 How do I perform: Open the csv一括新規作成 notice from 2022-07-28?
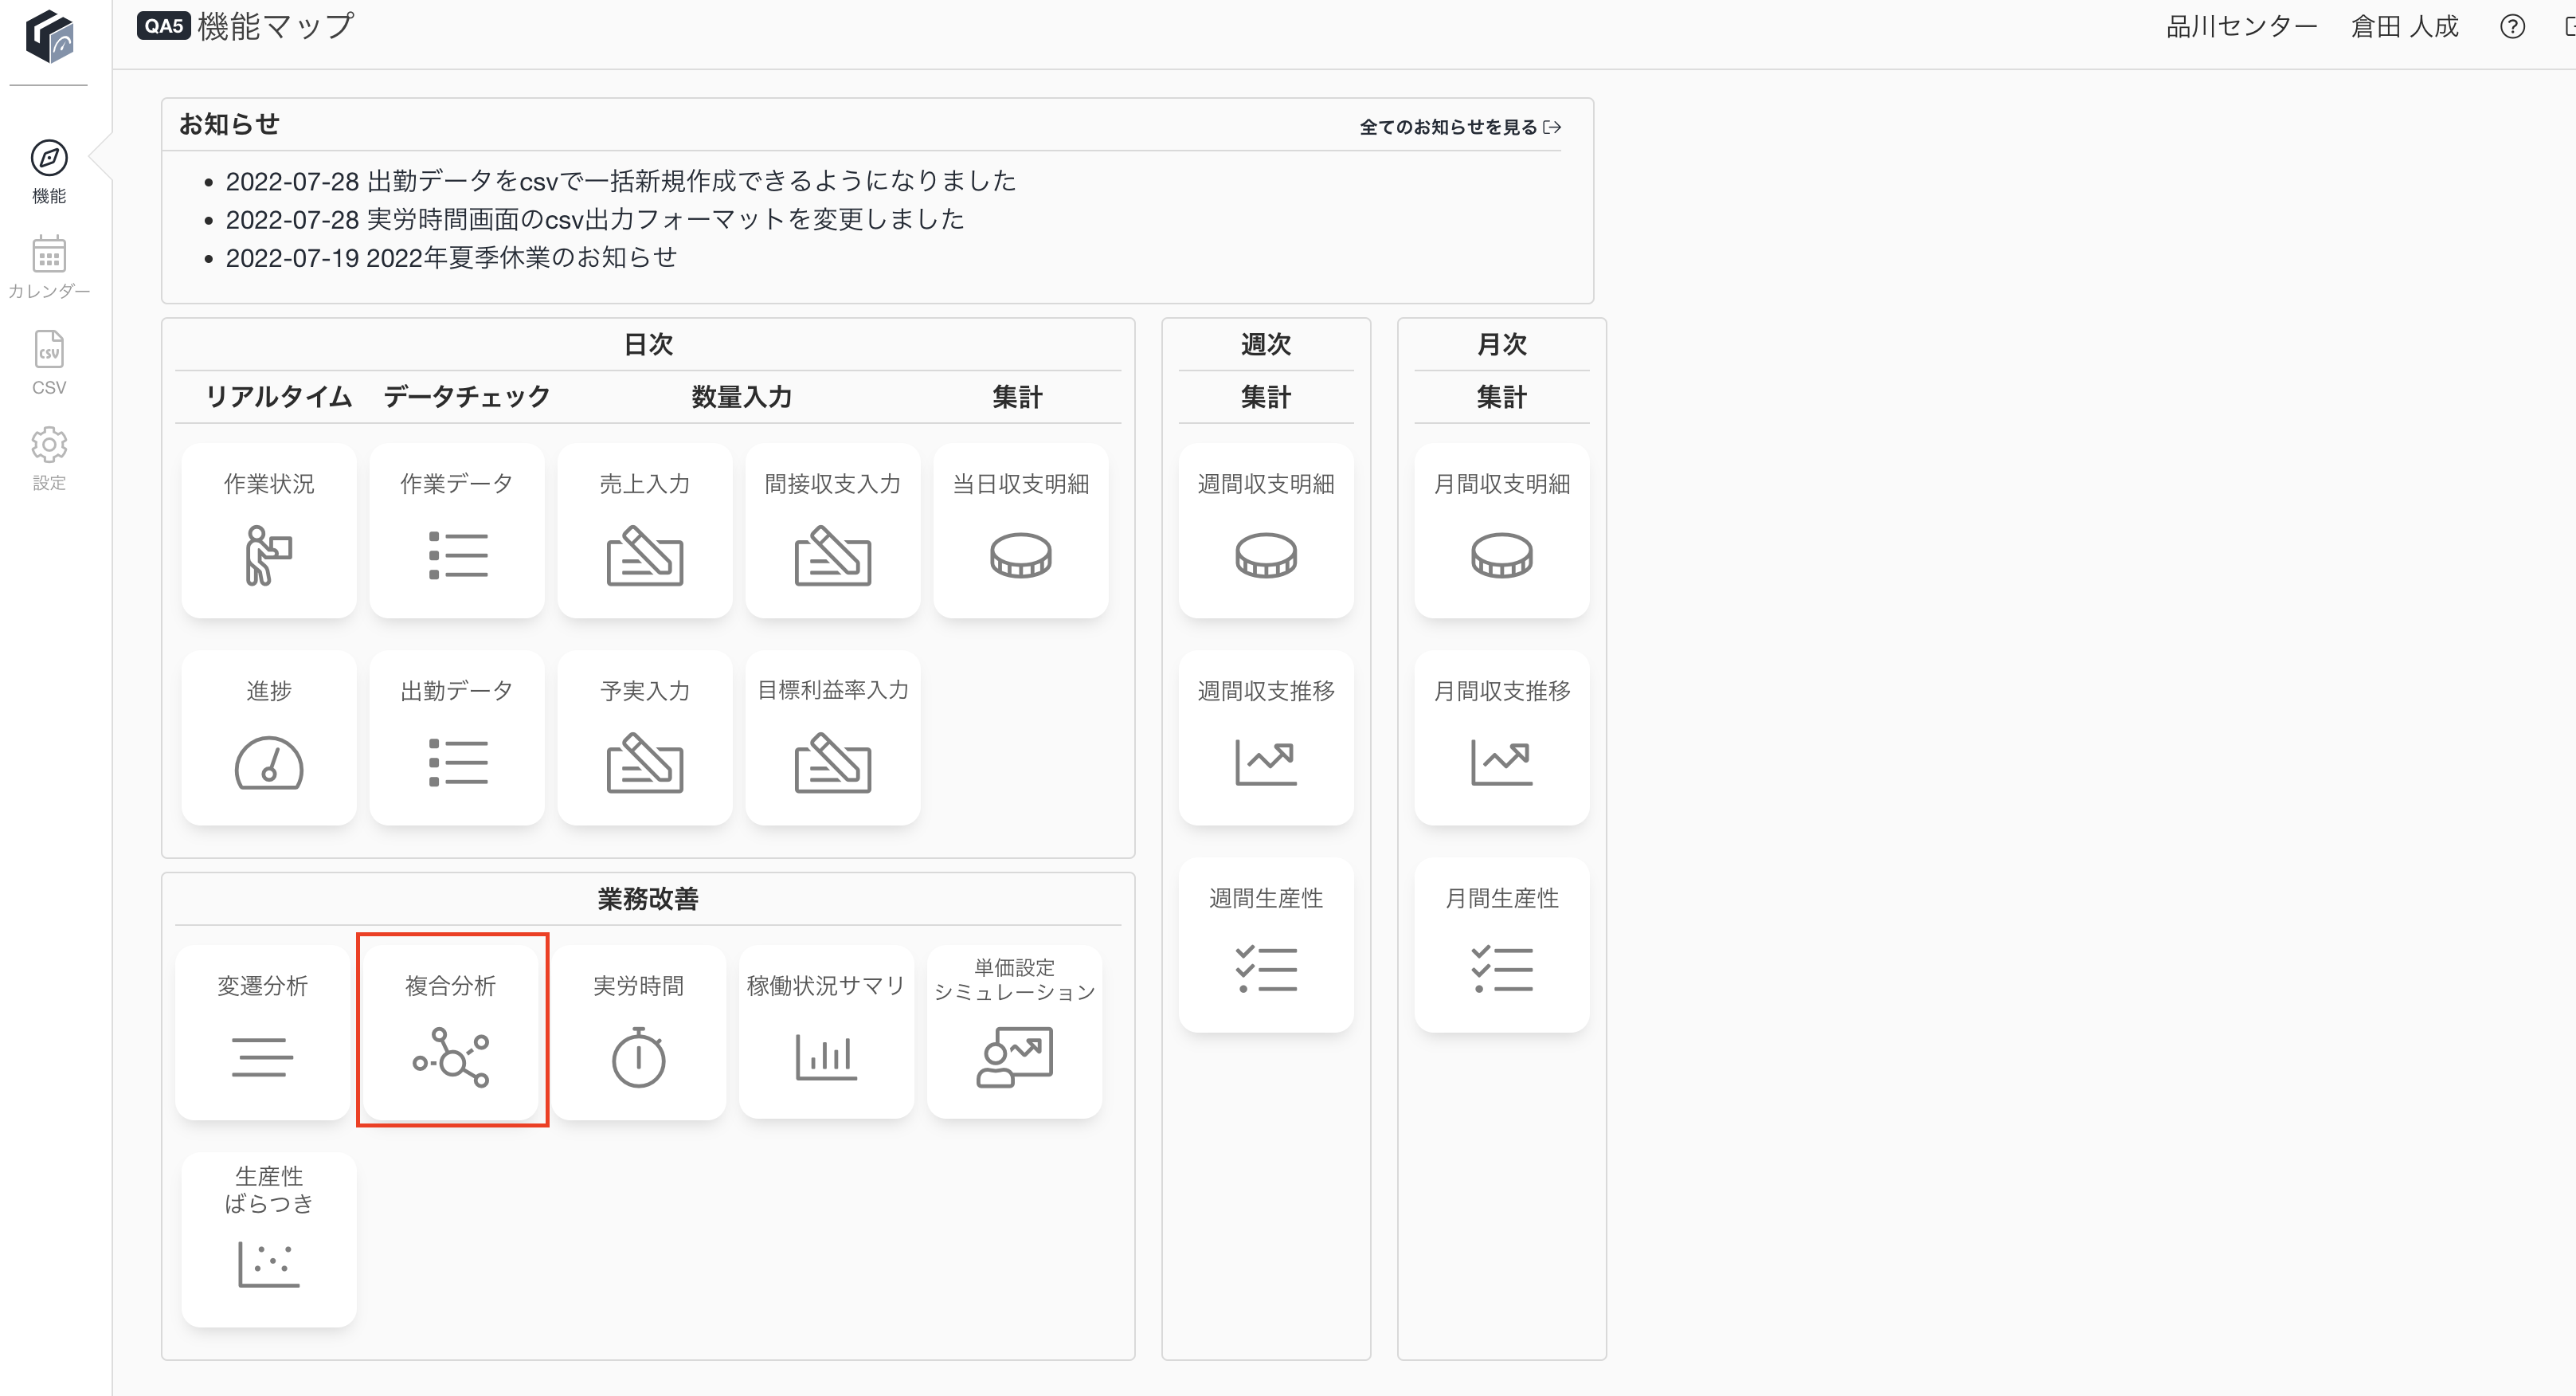tap(621, 181)
